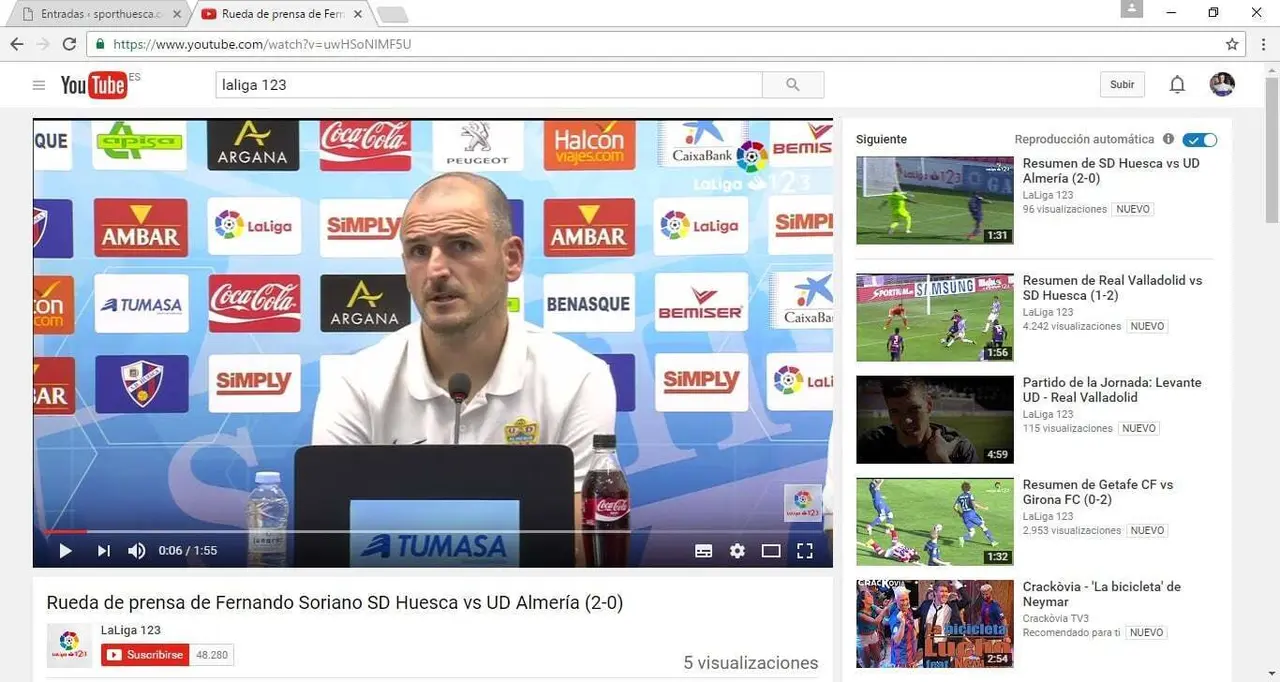
Task: Seek on the video progress bar
Action: (432, 532)
